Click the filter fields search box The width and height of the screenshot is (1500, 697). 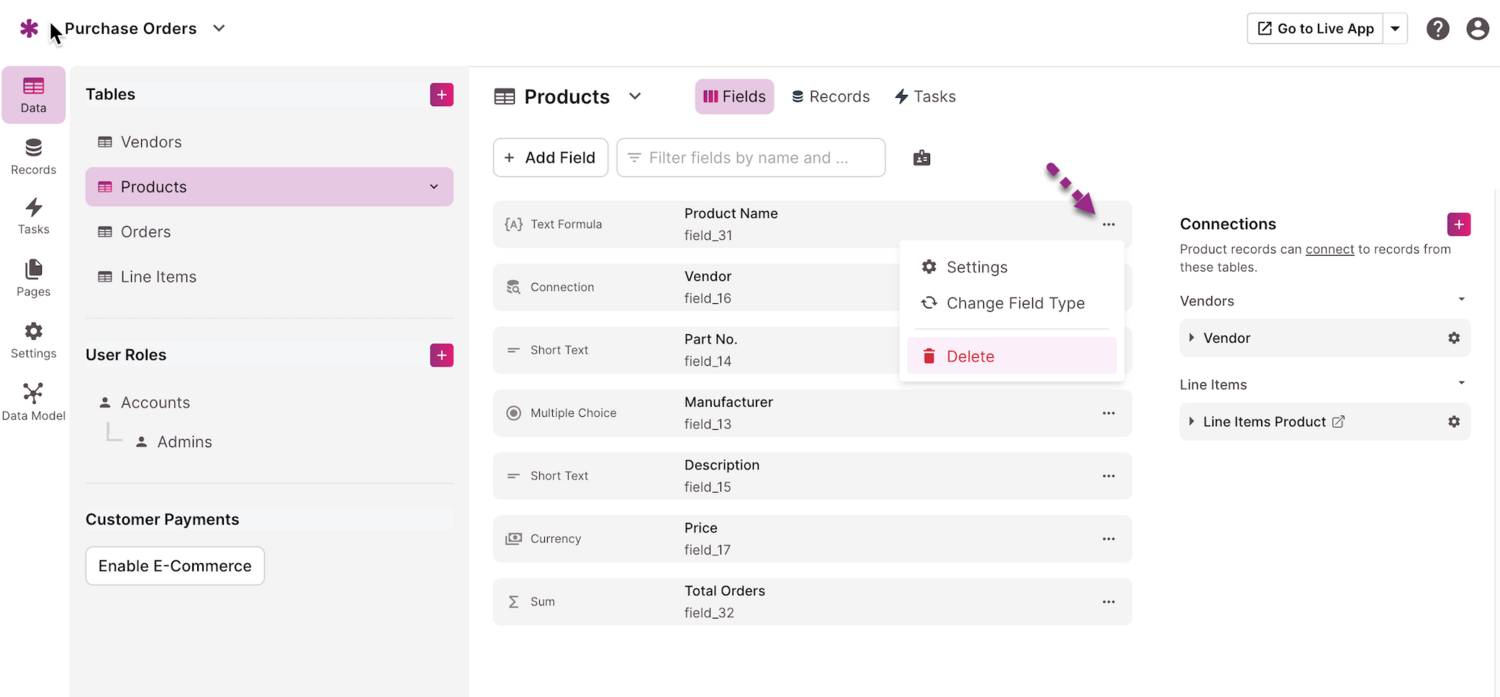pos(750,158)
